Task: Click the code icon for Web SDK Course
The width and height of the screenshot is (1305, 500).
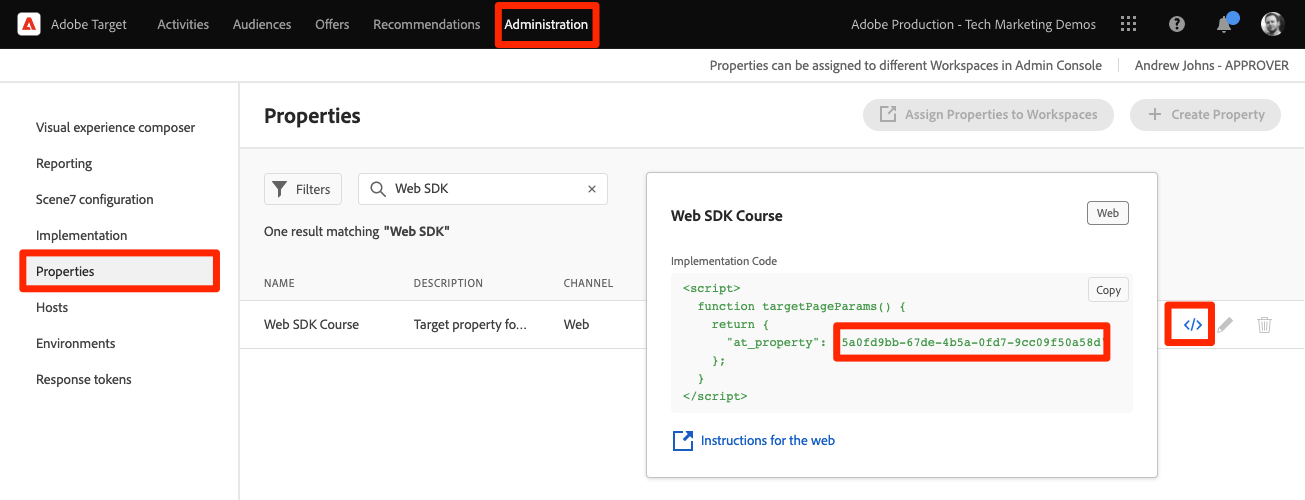Action: tap(1192, 324)
